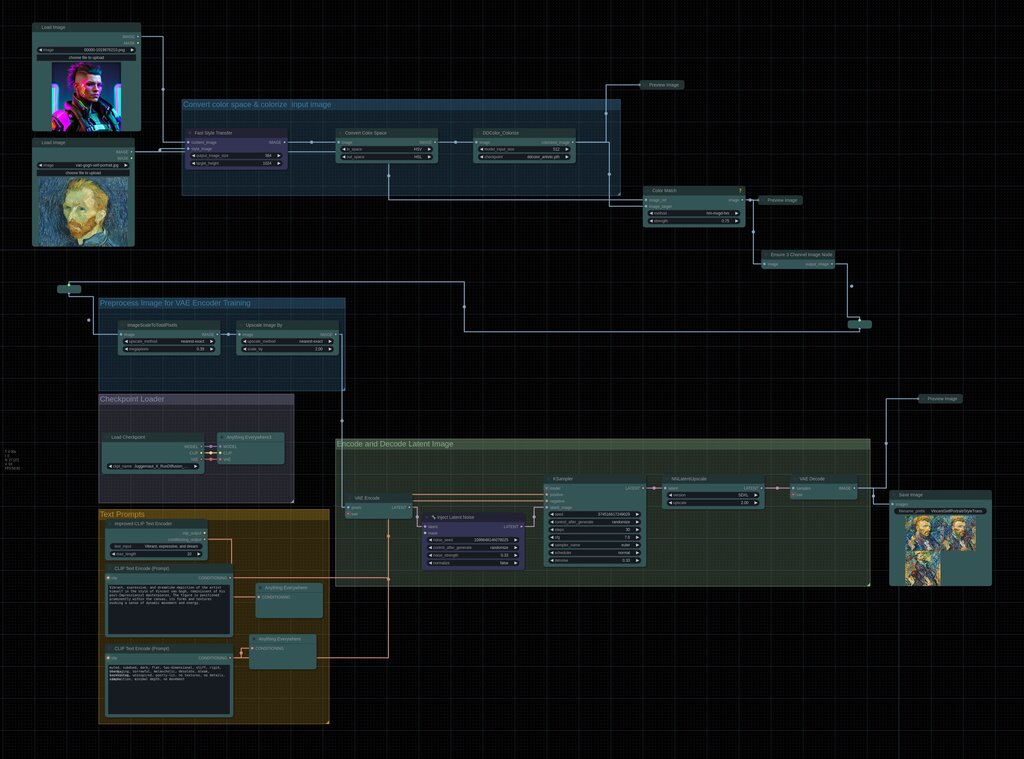The width and height of the screenshot is (1024, 759).
Task: Decrease the Color Match strength value
Action: tap(651, 221)
